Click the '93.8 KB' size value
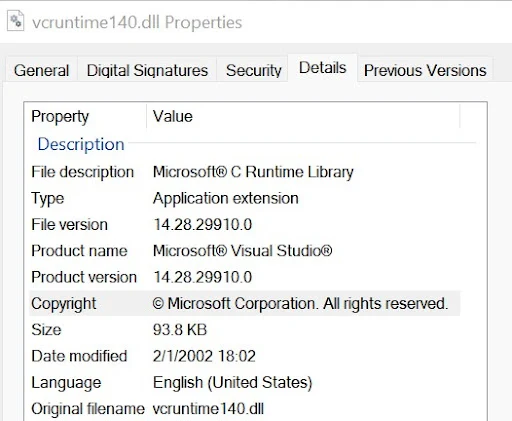This screenshot has height=421, width=512. click(180, 330)
